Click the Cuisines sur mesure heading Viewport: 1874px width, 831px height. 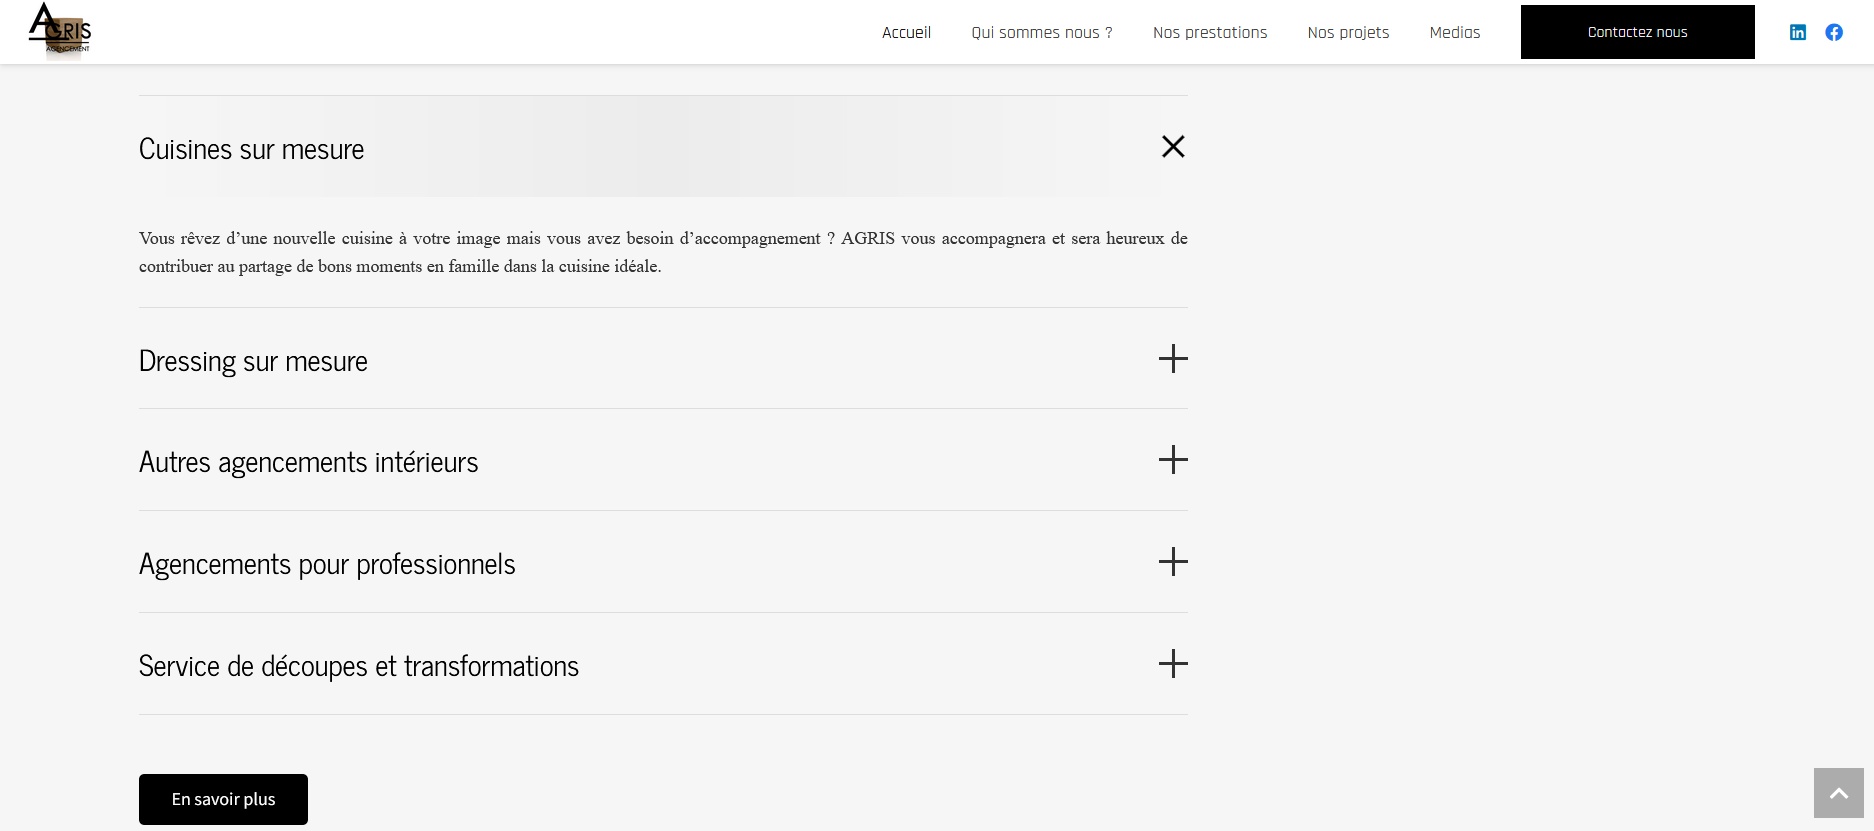[x=251, y=149]
